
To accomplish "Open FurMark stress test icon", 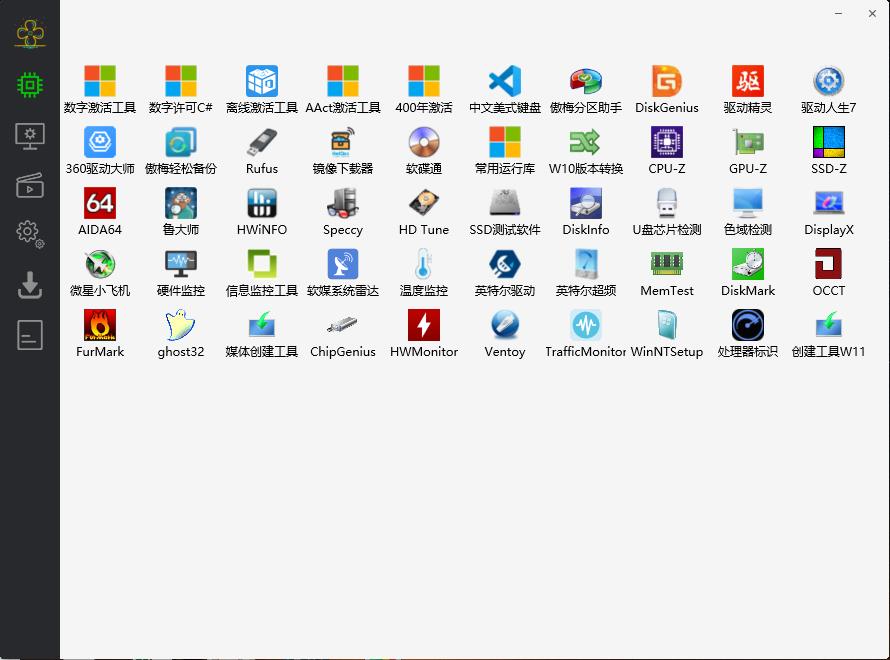I will click(100, 326).
